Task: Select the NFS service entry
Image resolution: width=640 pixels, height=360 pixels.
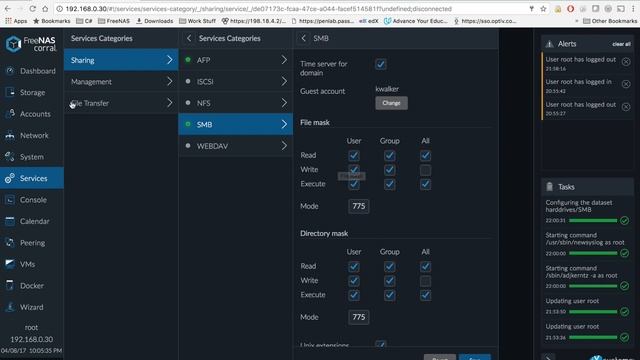Action: pyautogui.click(x=236, y=103)
